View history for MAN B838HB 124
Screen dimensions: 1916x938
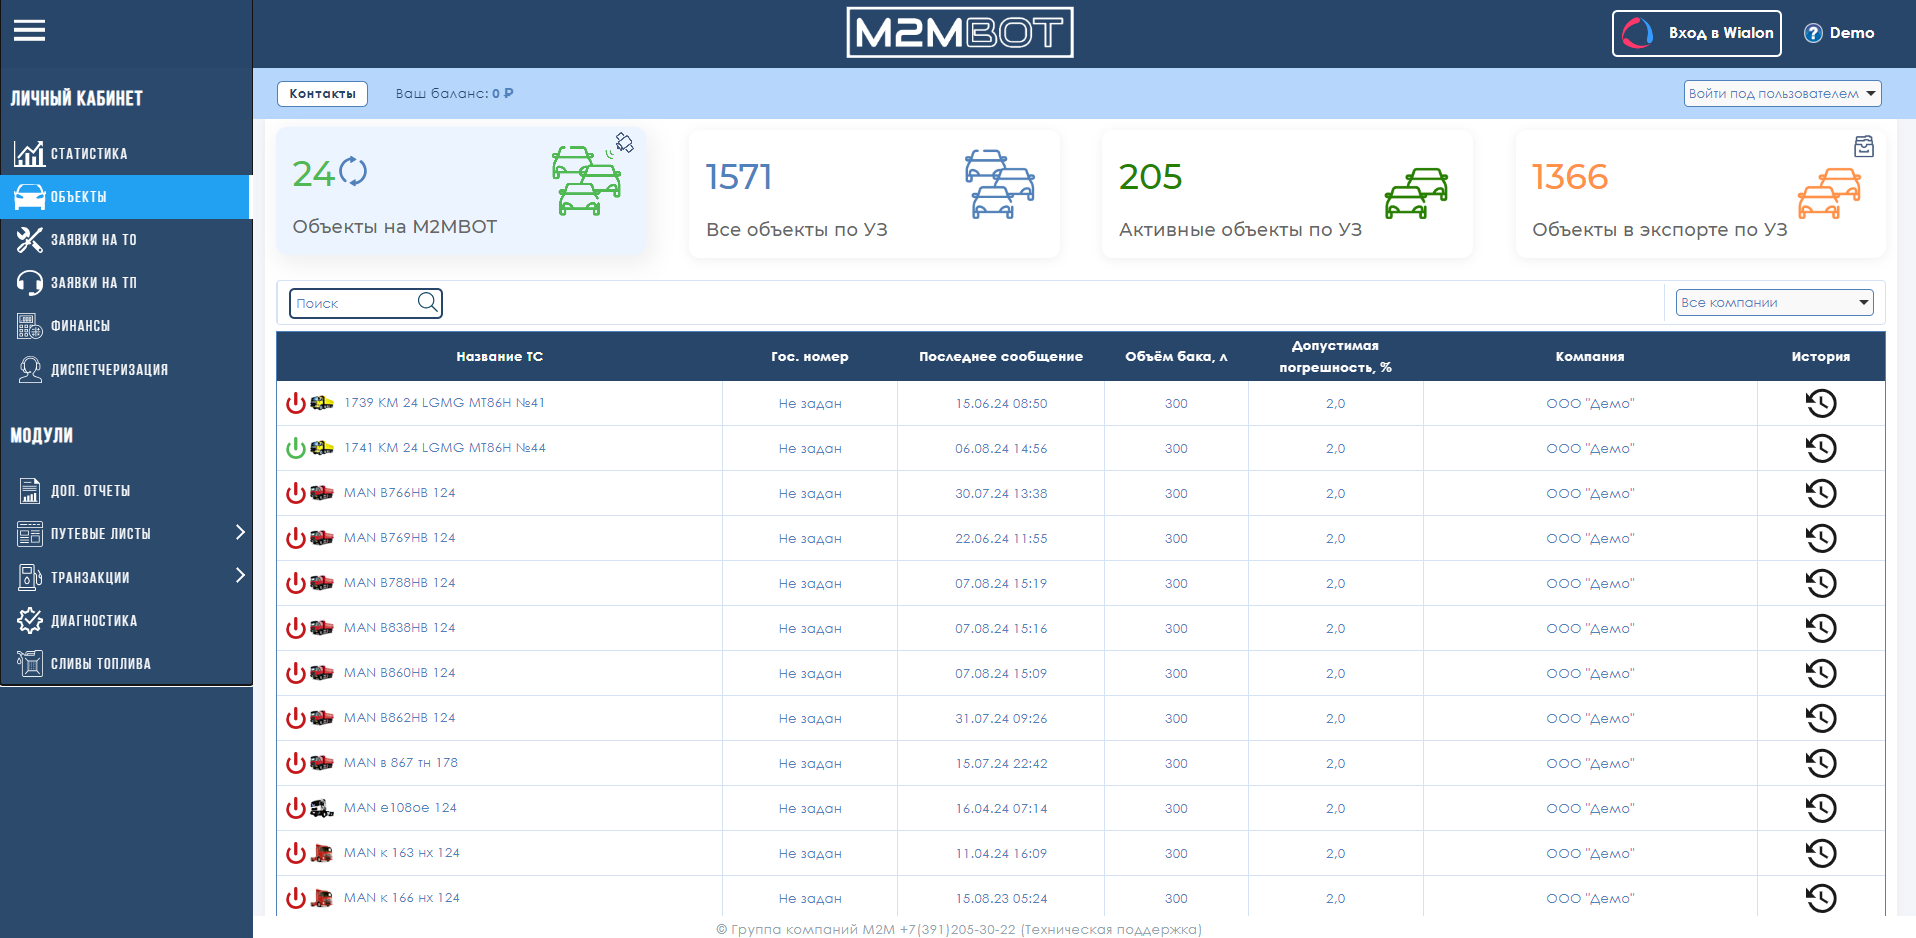click(x=1821, y=628)
